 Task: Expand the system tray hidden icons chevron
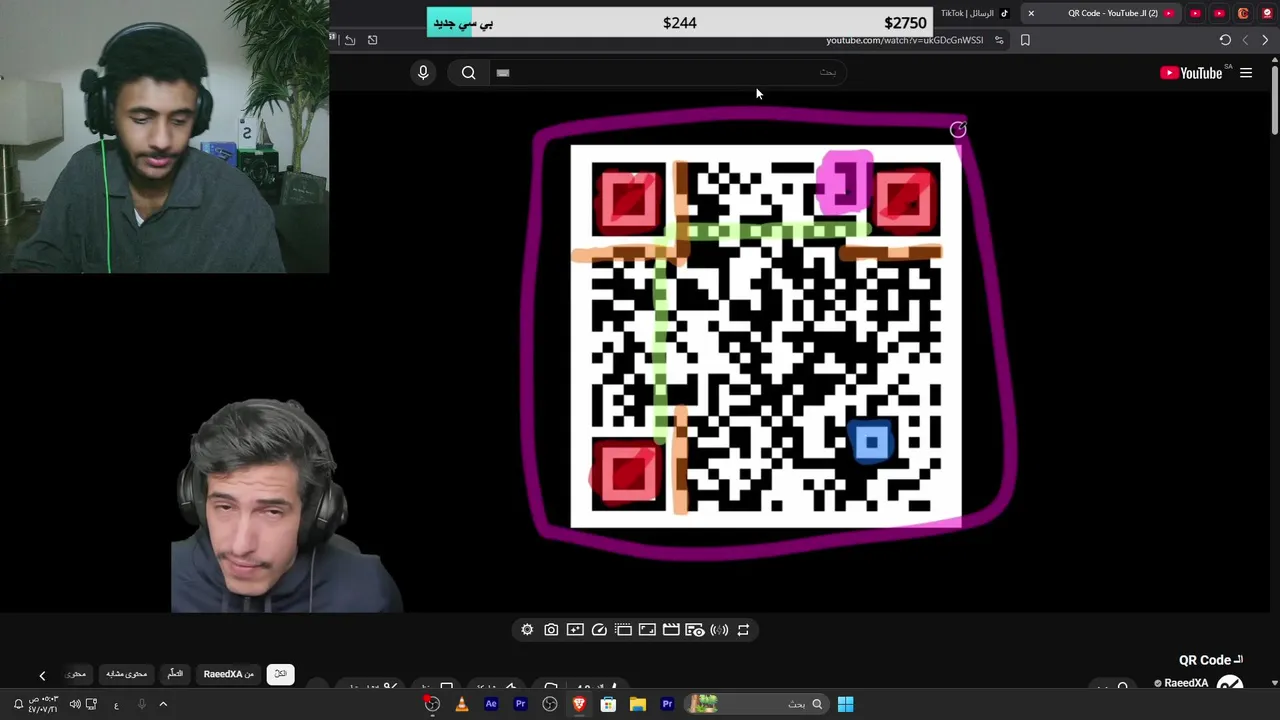pos(163,704)
